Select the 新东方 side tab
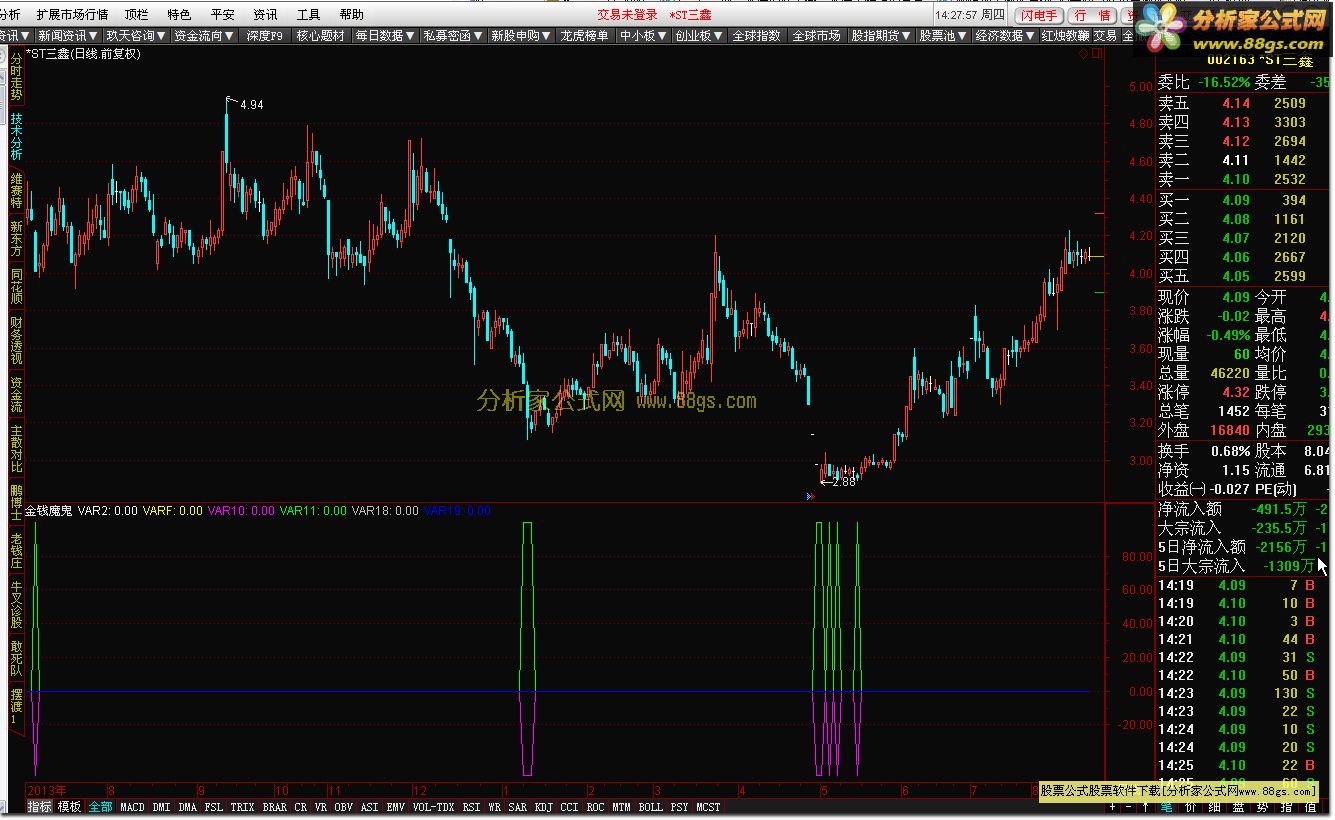Image resolution: width=1335 pixels, height=820 pixels. (x=16, y=239)
